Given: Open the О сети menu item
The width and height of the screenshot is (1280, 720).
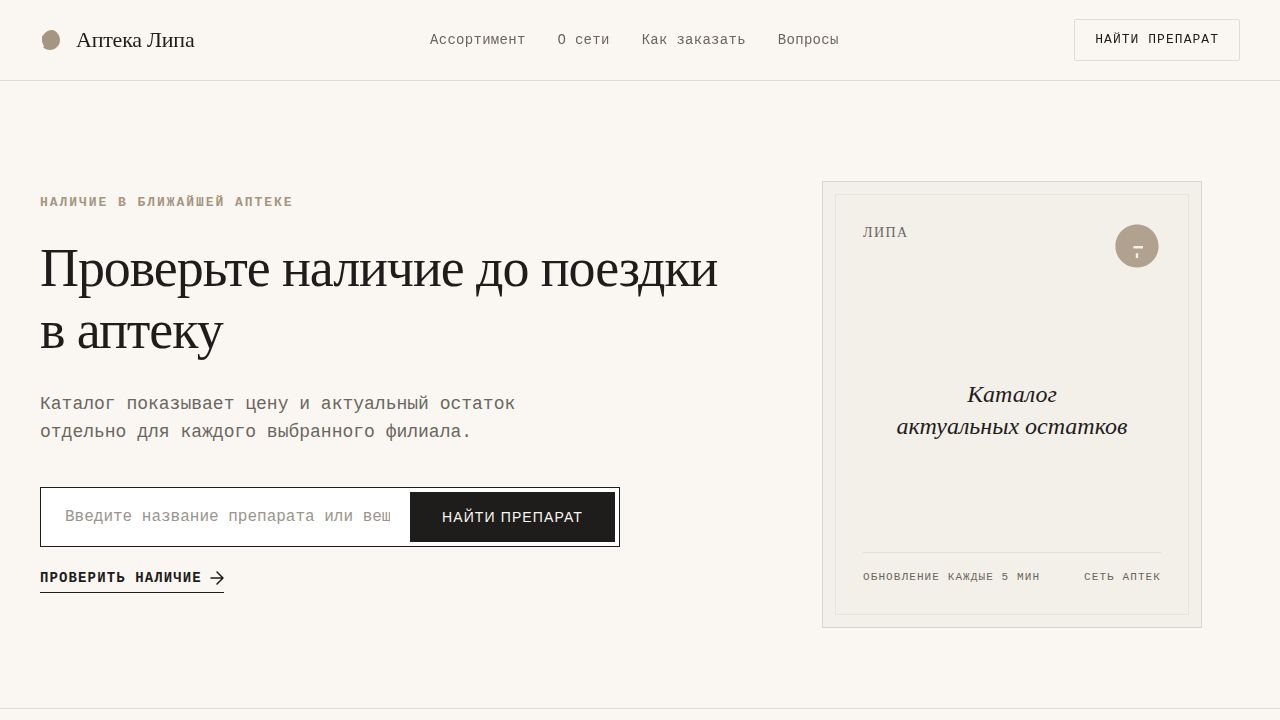Looking at the screenshot, I should [x=583, y=40].
